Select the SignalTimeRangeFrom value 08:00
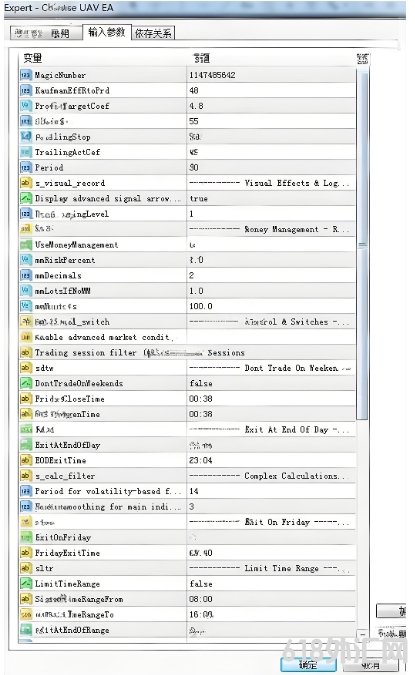Viewport: 415px width, 675px height. pos(201,599)
